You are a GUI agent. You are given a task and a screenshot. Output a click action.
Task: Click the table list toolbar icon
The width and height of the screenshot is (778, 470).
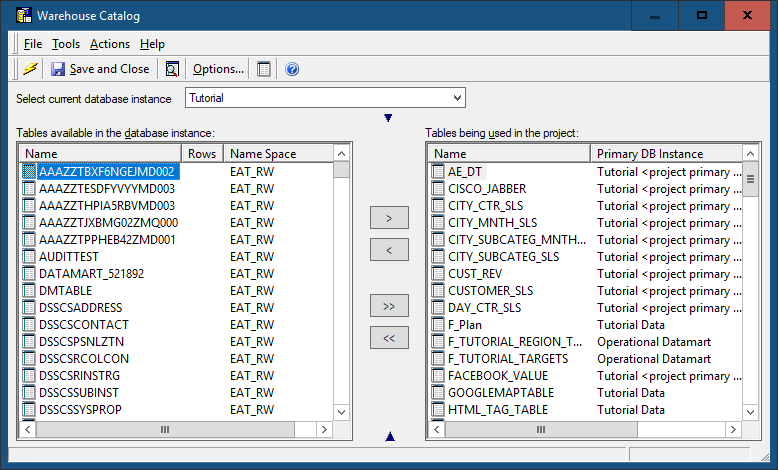(x=264, y=69)
